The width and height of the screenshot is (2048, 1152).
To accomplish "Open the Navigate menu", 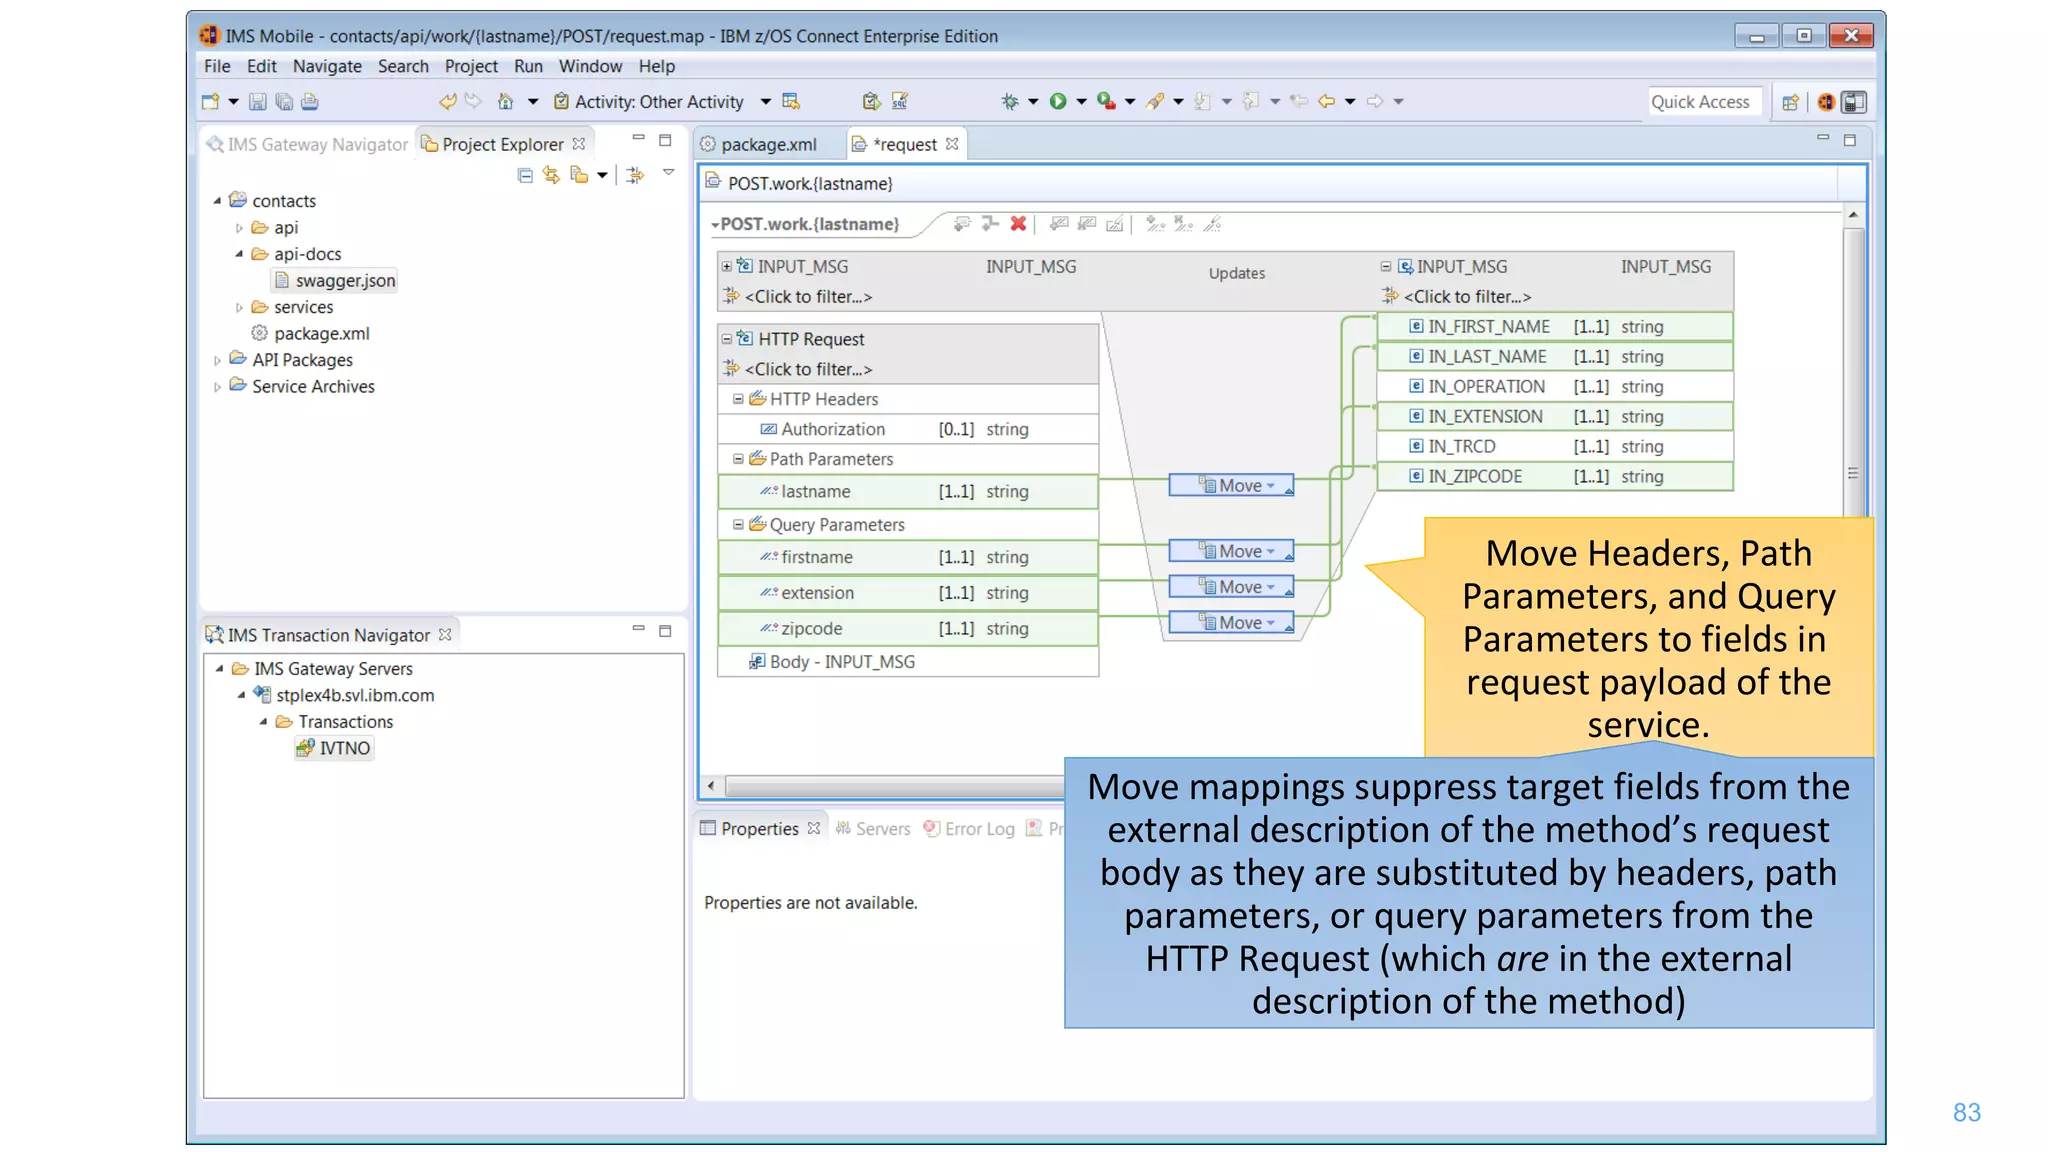I will tap(327, 66).
